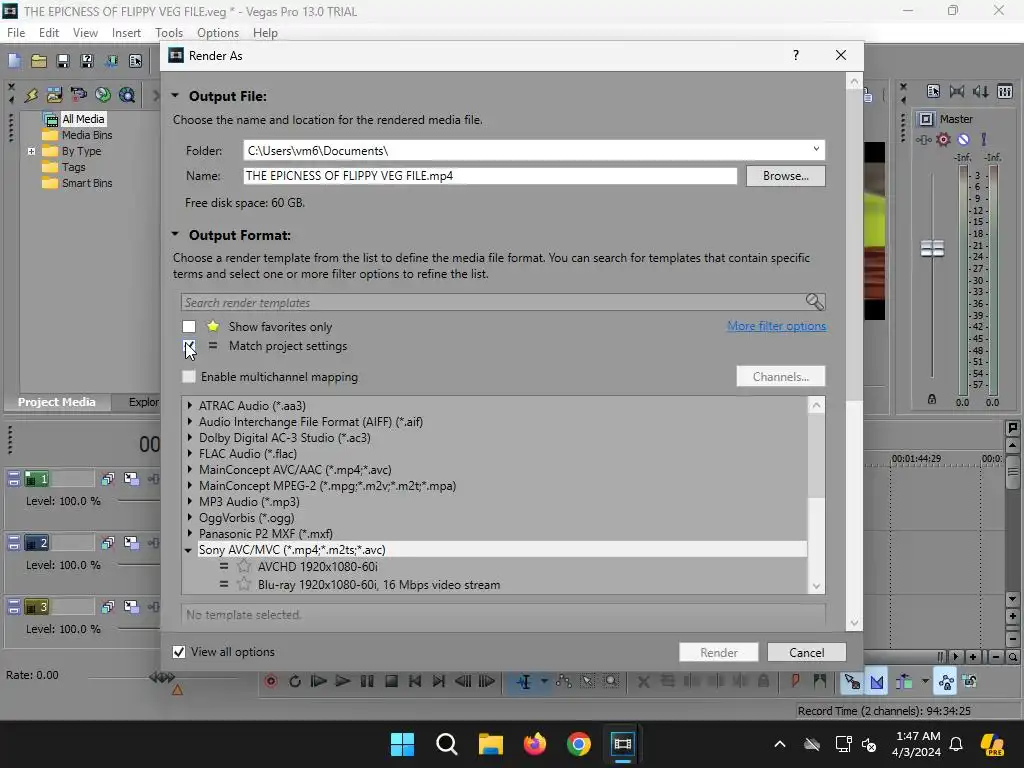Screen dimensions: 1024x768
Task: Click Go to Start in transport bar
Action: tap(415, 681)
